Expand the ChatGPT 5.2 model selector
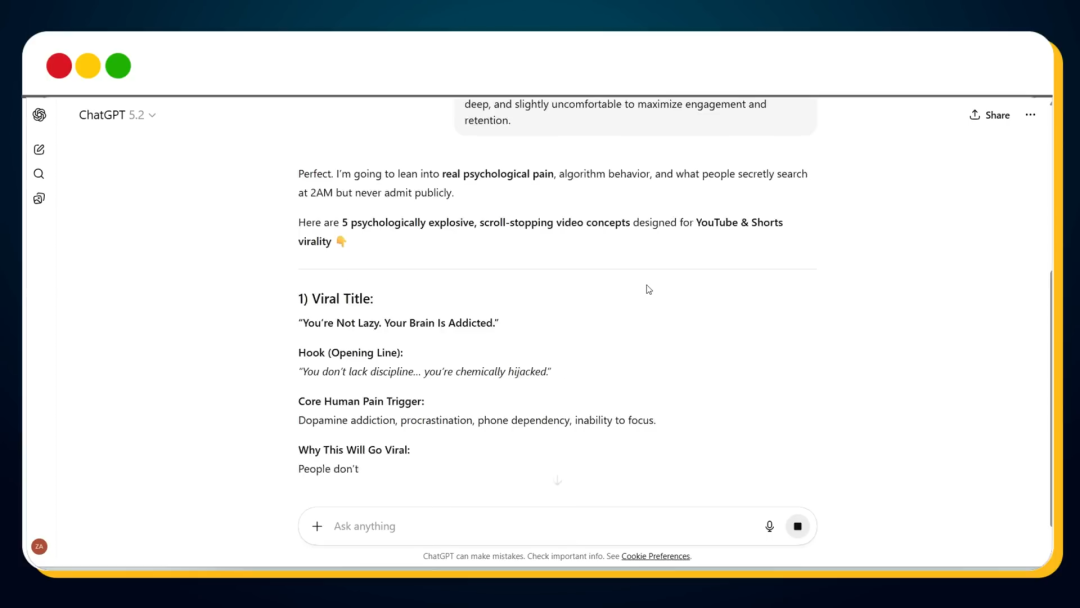 [x=117, y=115]
